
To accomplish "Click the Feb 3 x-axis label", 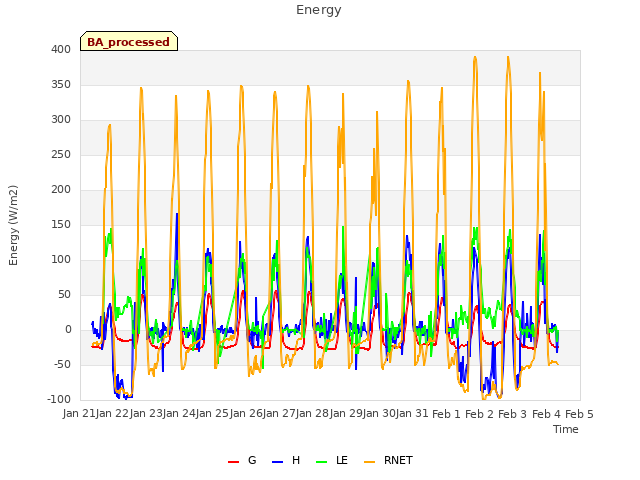I will pos(513,414).
